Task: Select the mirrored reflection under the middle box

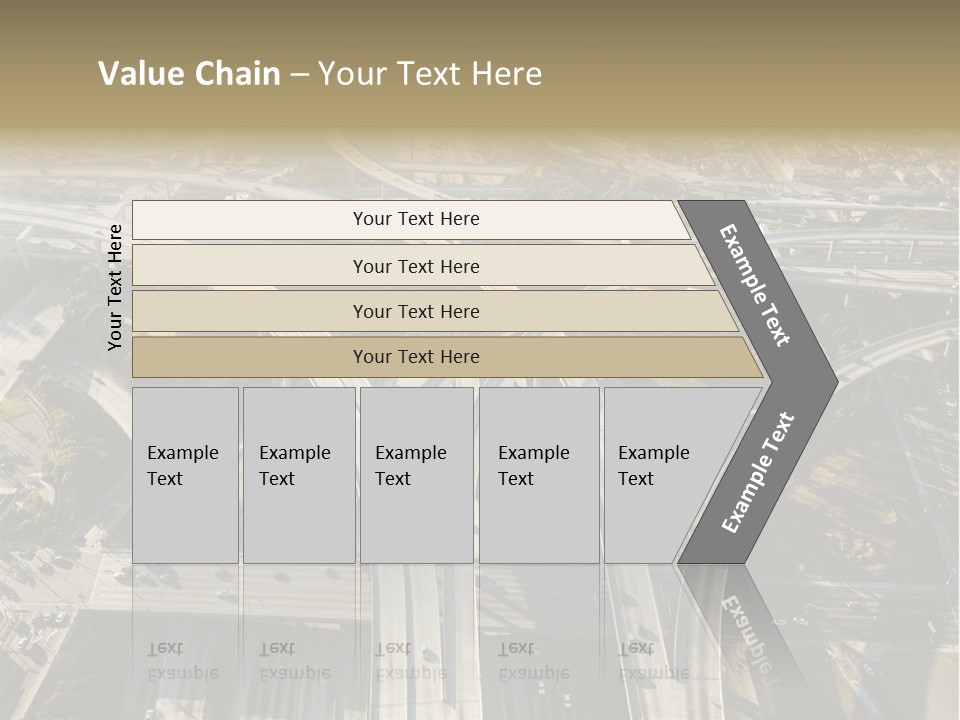Action: click(x=411, y=660)
